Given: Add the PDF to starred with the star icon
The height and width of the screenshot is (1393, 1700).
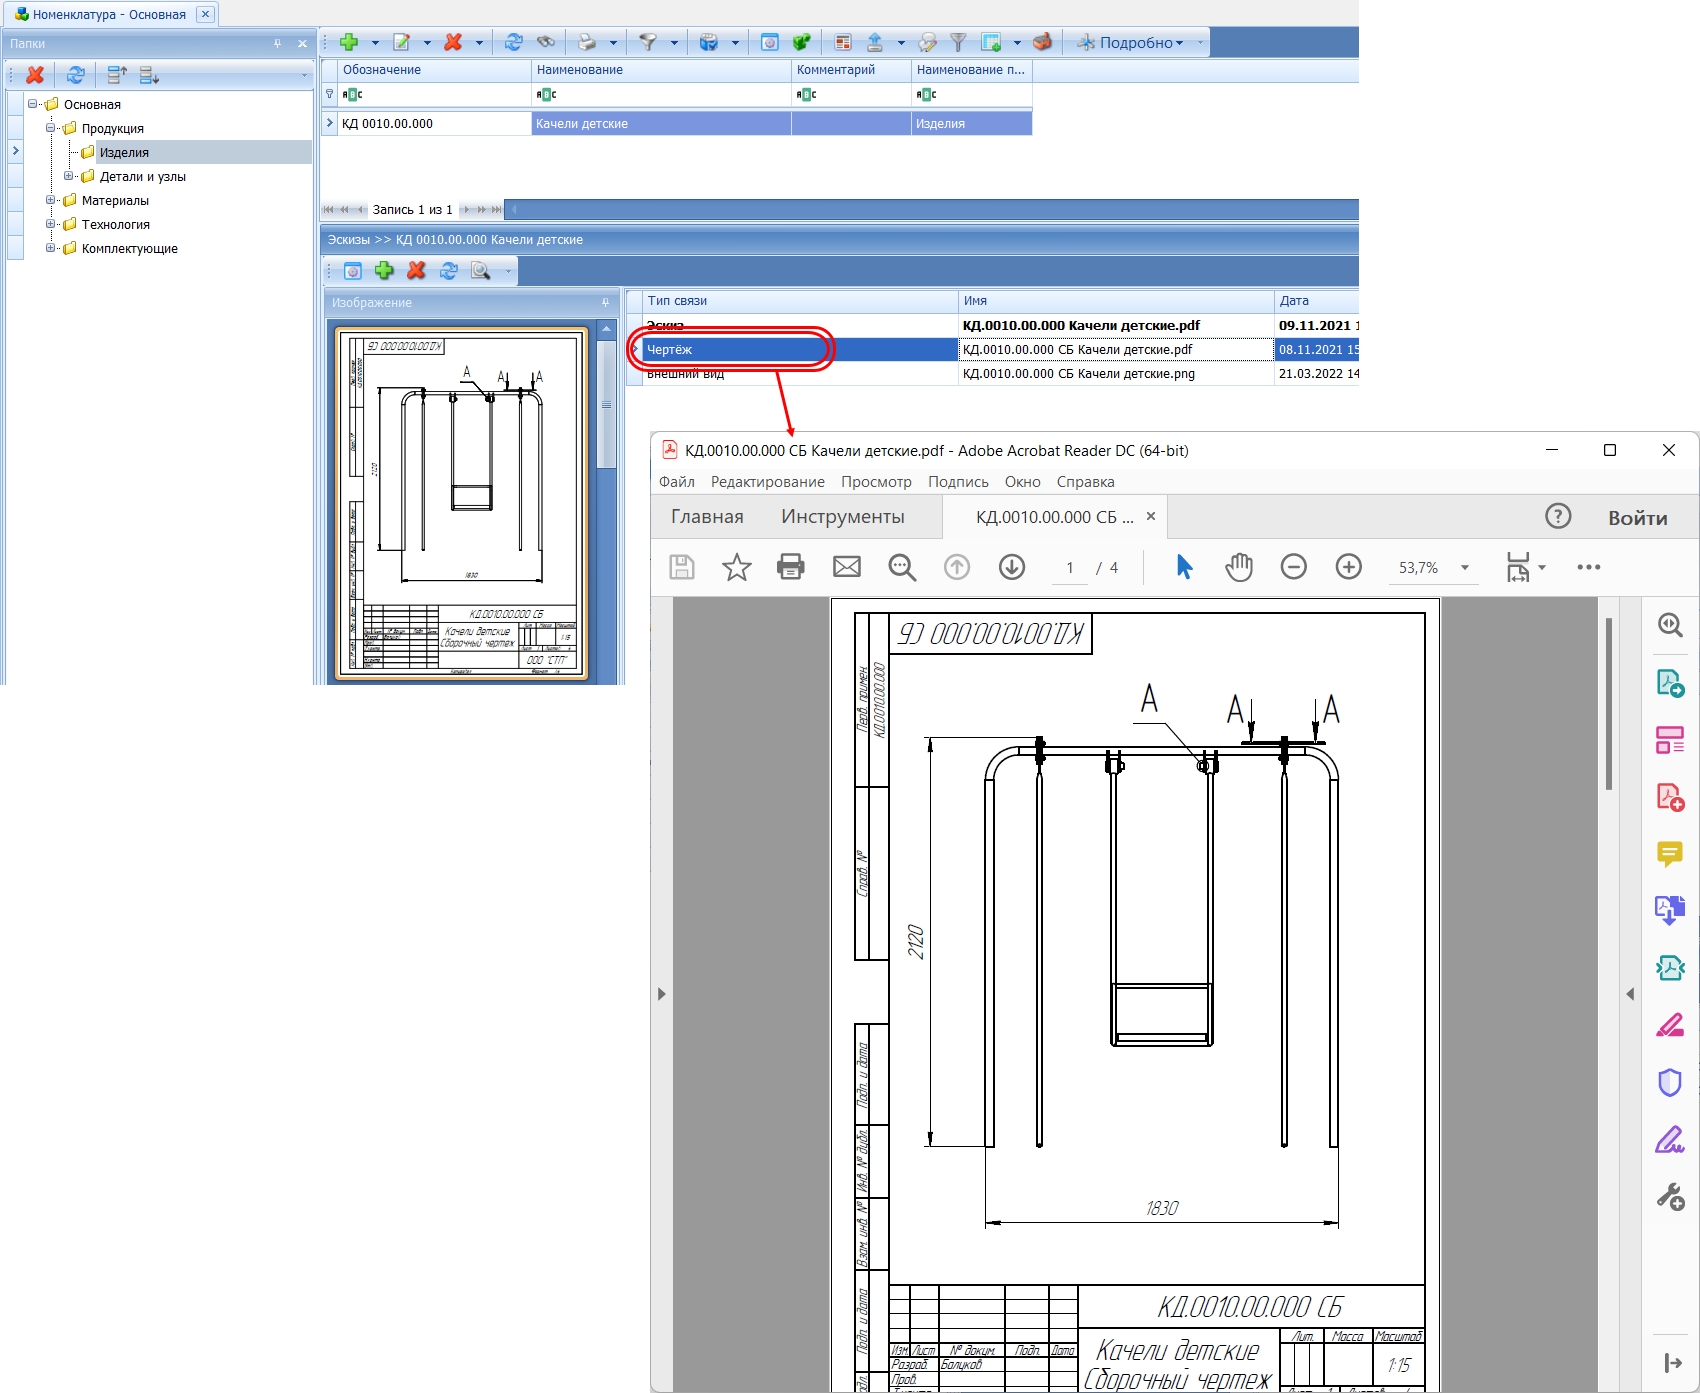Looking at the screenshot, I should pos(737,567).
